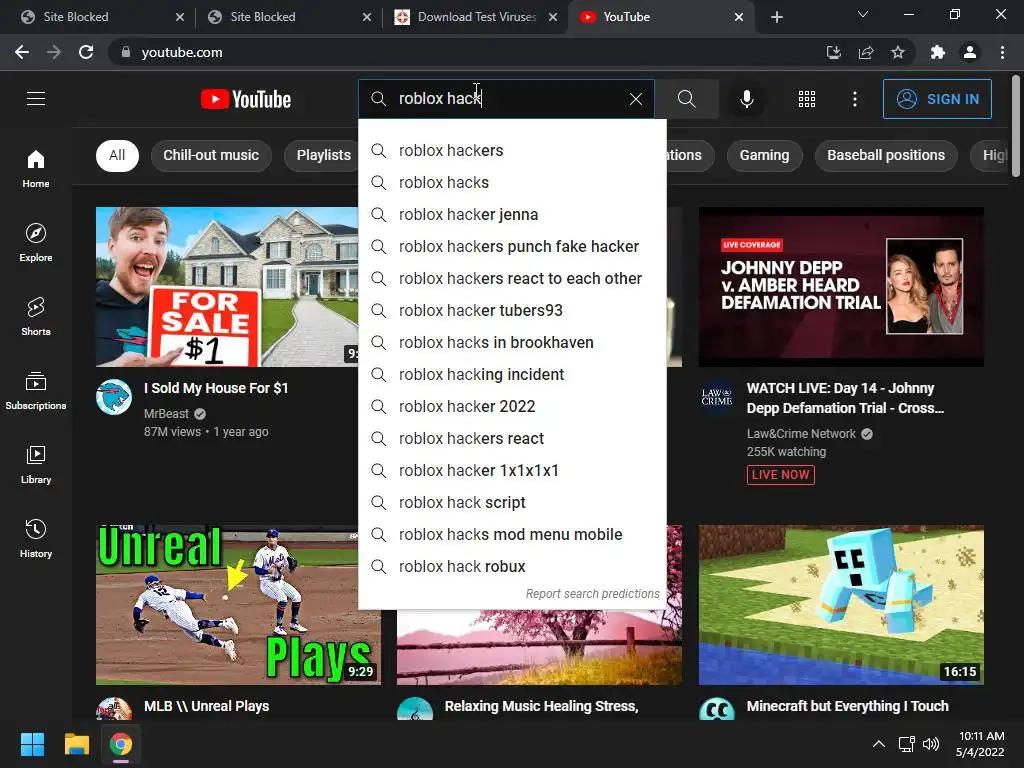Open the Law&Crime Network channel link

pos(801,434)
